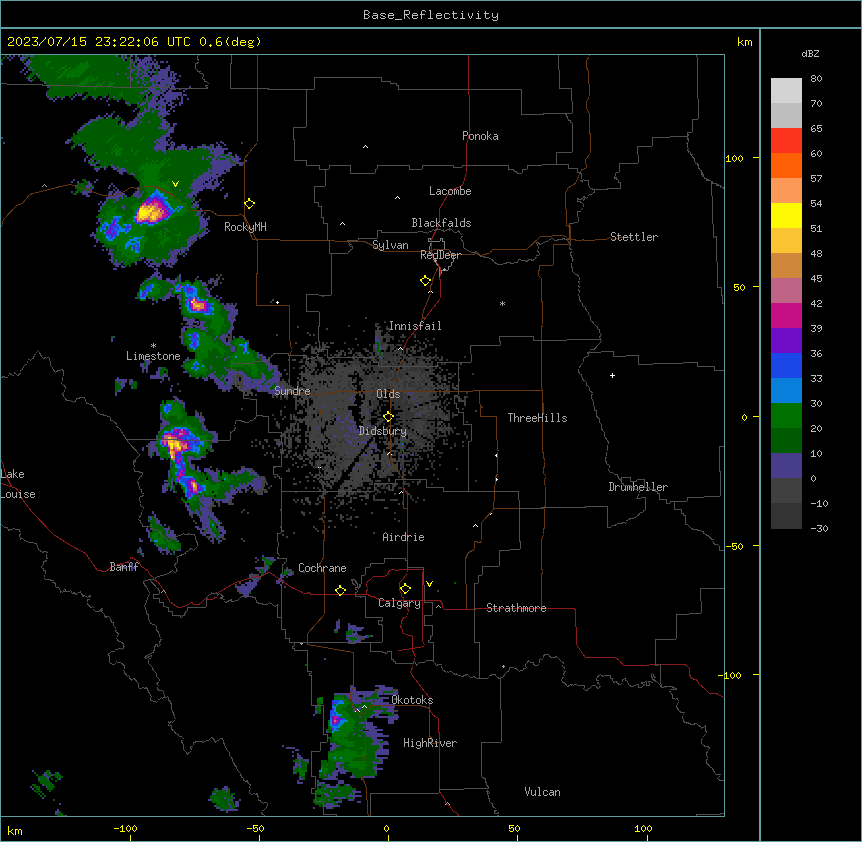Click the -100 tick on bottom axis
Image resolution: width=862 pixels, height=842 pixels.
(125, 828)
